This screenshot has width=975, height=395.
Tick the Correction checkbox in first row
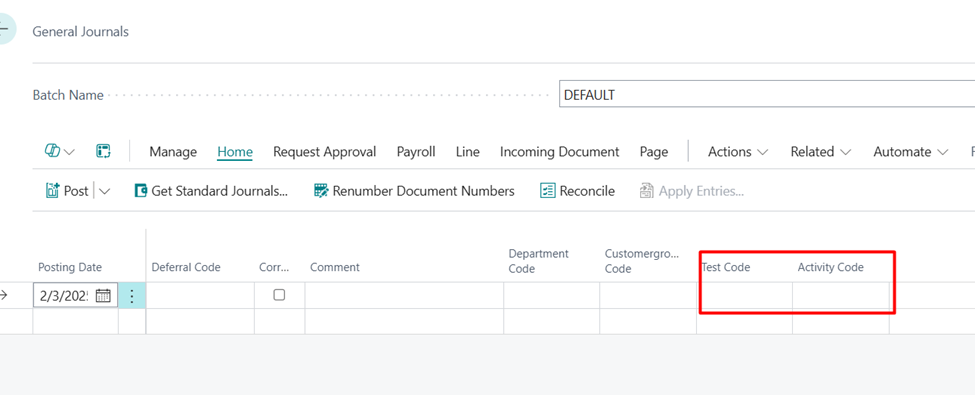pyautogui.click(x=279, y=295)
